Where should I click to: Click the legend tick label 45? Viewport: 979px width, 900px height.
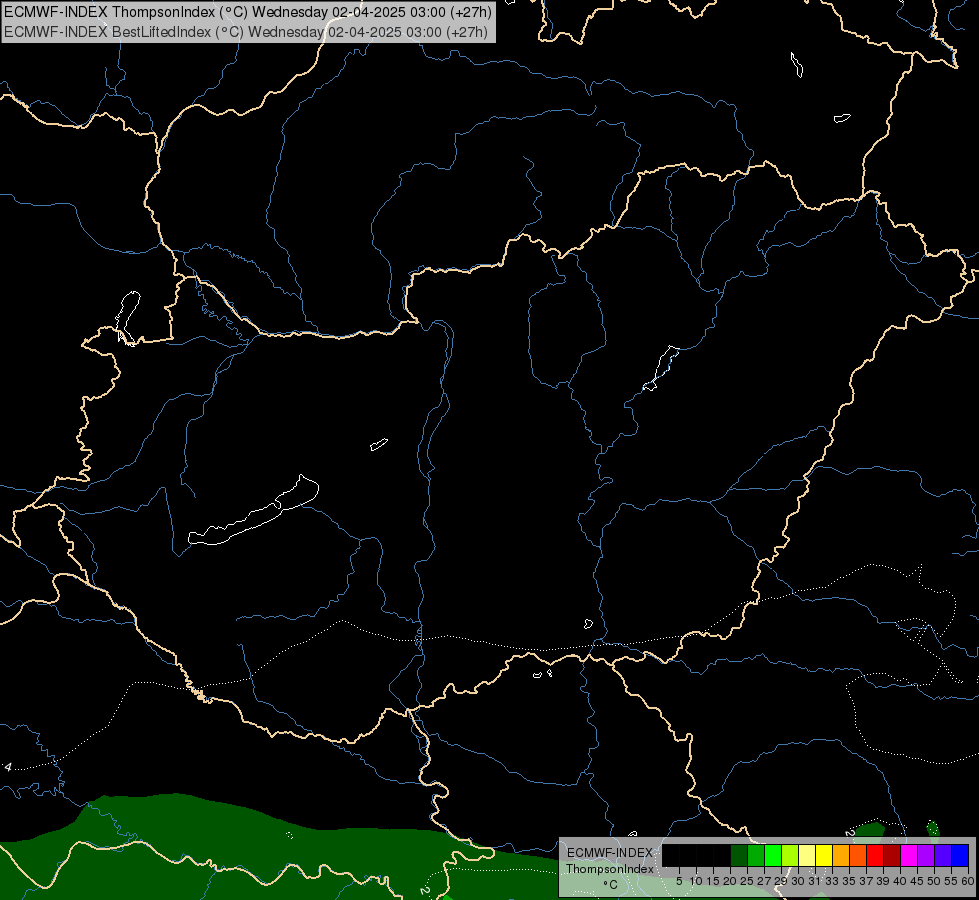(918, 881)
